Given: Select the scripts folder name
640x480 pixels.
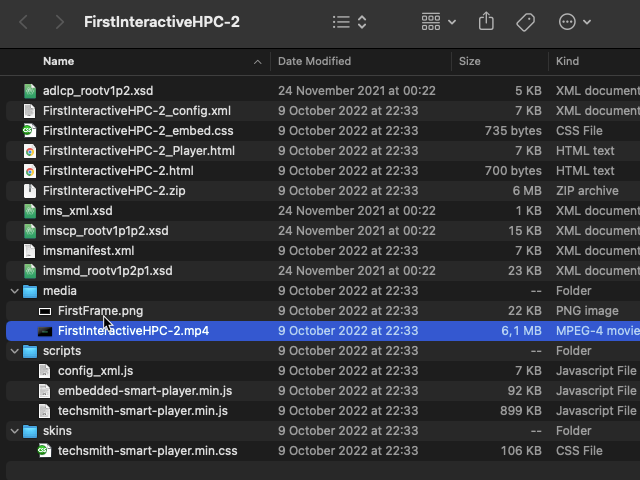Looking at the screenshot, I should point(62,351).
